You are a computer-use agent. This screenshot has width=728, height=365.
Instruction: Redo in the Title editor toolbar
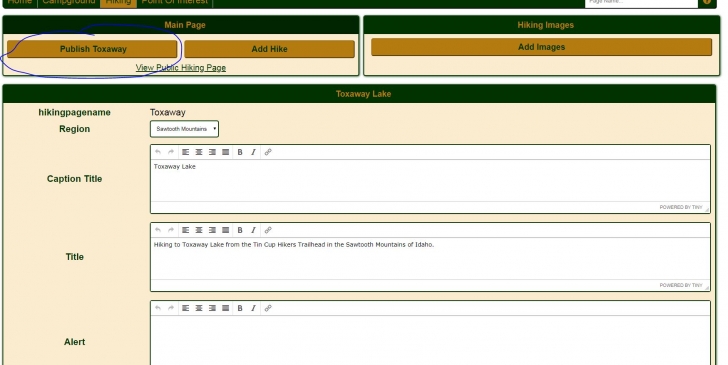tap(171, 230)
